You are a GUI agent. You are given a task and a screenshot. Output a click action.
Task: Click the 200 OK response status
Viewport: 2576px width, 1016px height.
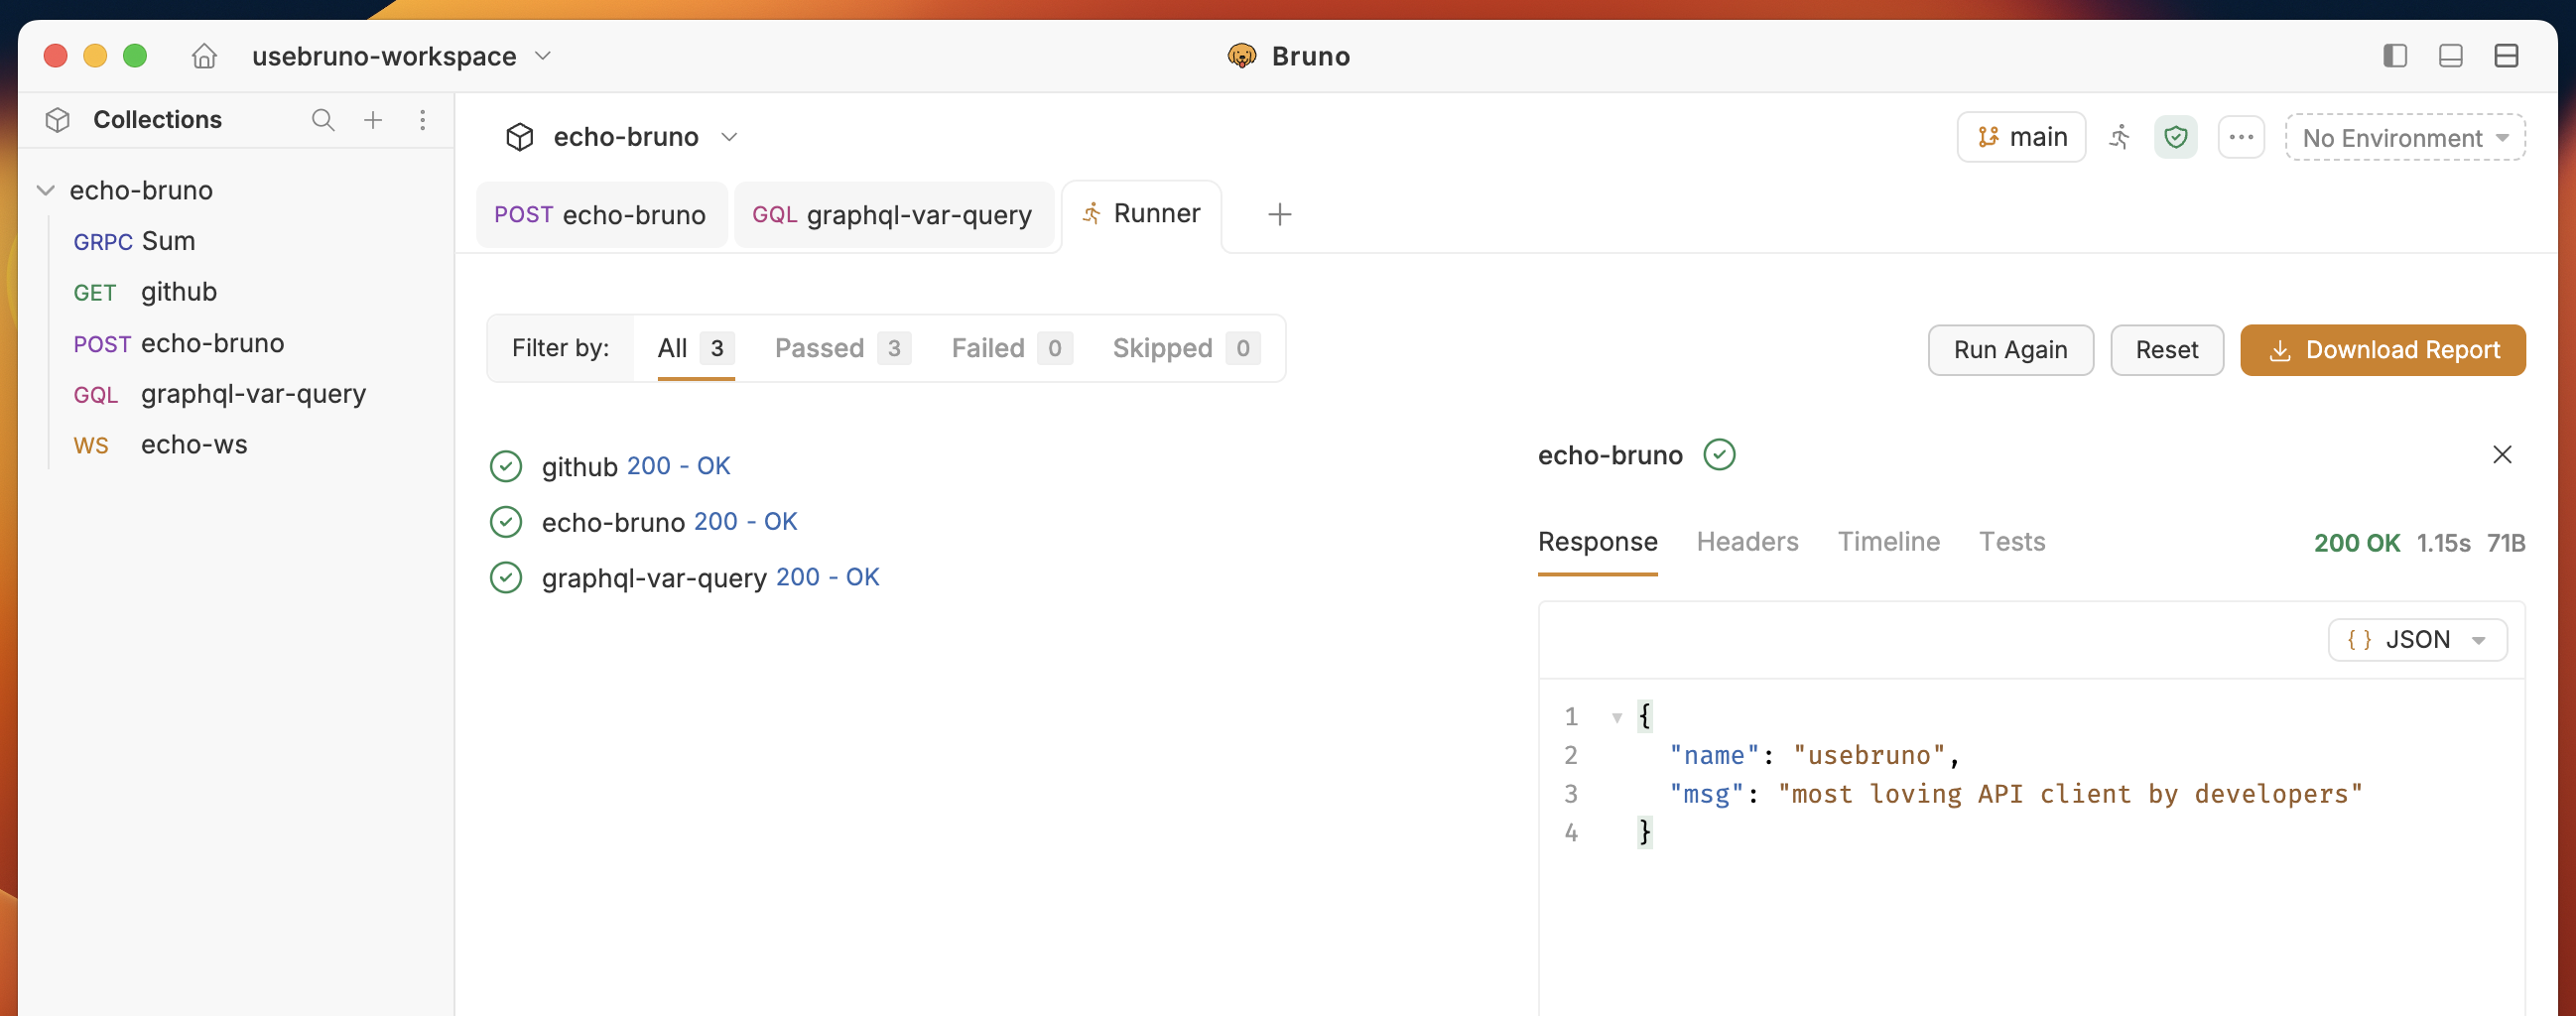[2356, 543]
